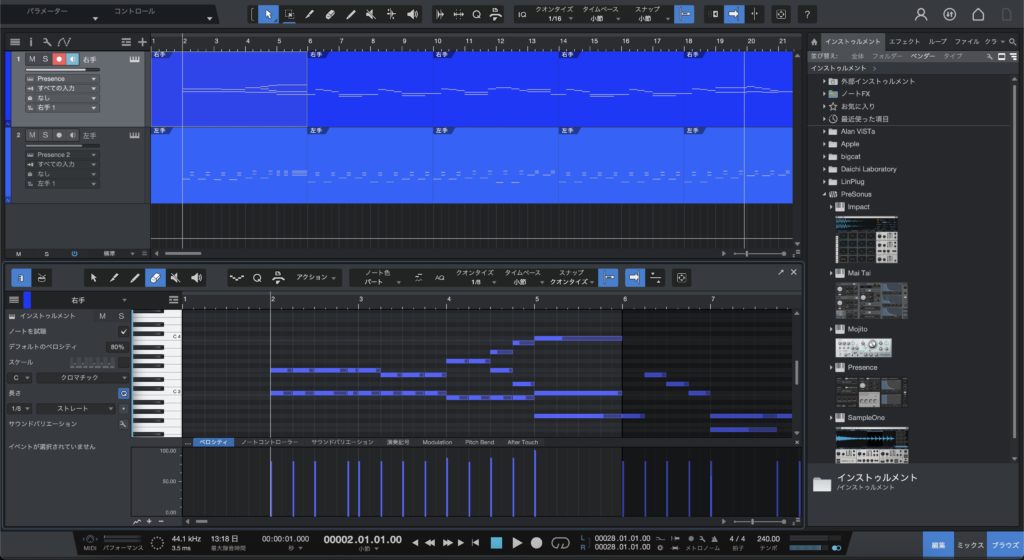Open the Modulation automation lane tab
This screenshot has width=1024, height=560.
[437, 441]
